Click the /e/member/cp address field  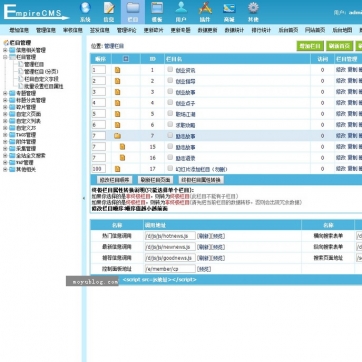(170, 269)
